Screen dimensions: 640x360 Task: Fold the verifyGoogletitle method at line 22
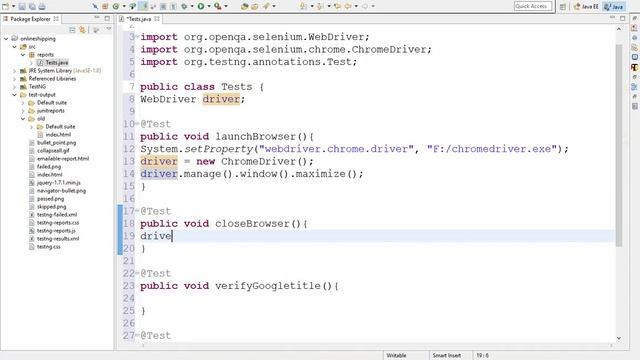137,273
